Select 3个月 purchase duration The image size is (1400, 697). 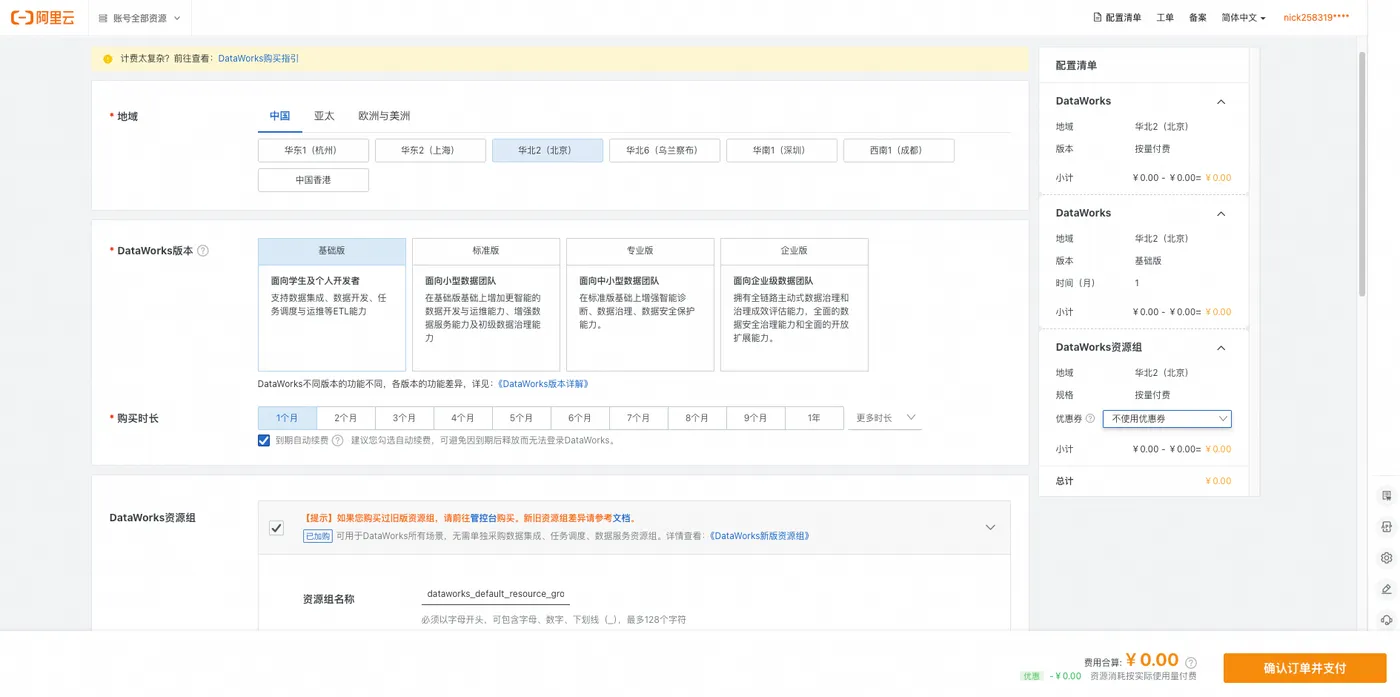coord(404,418)
